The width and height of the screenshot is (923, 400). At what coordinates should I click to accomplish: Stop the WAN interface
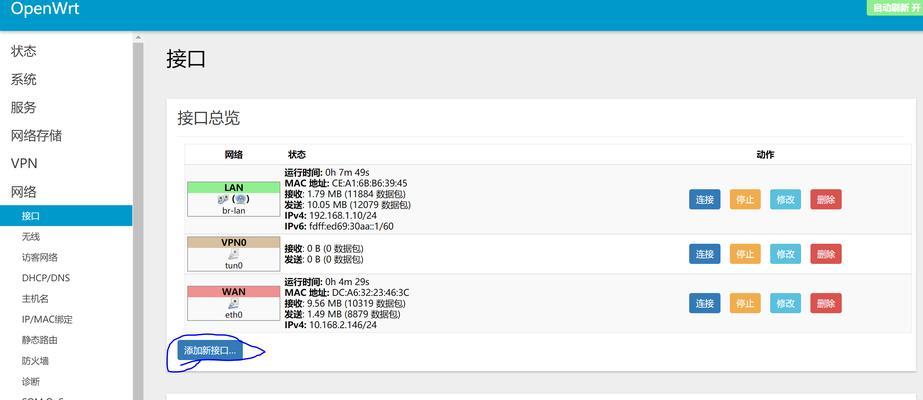[745, 304]
